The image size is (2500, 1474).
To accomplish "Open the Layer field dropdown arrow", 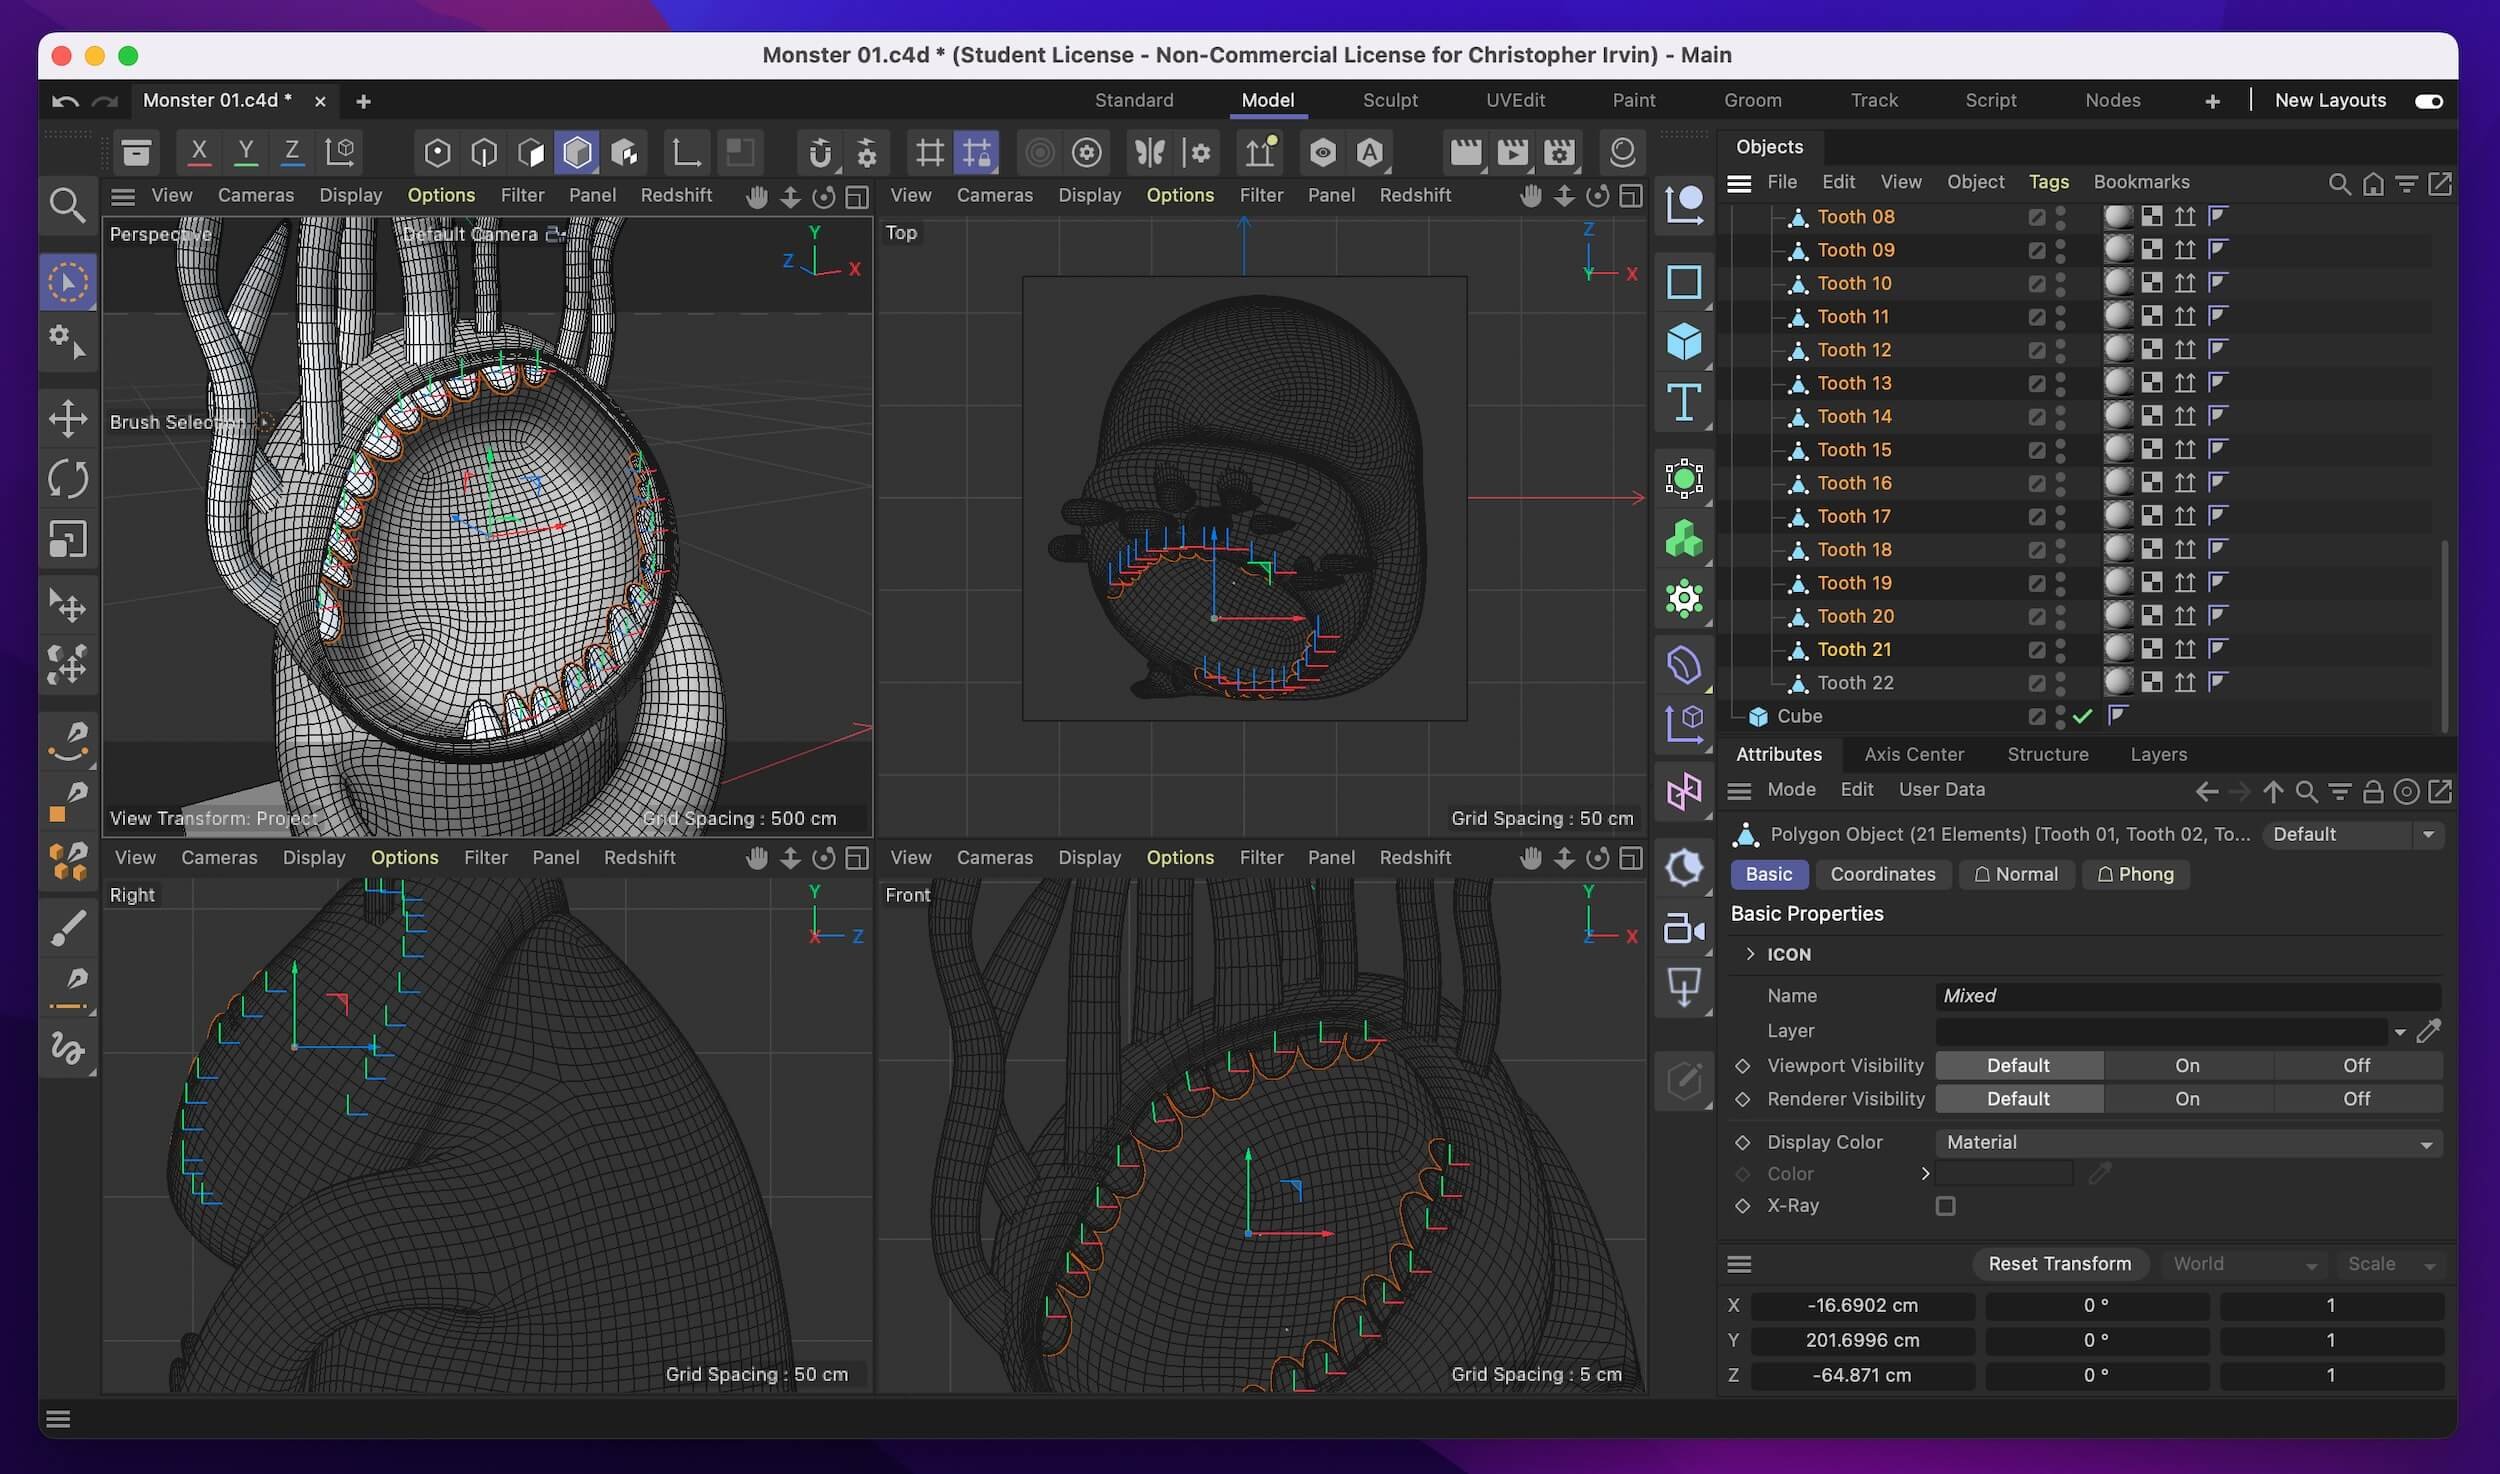I will (x=2400, y=1031).
